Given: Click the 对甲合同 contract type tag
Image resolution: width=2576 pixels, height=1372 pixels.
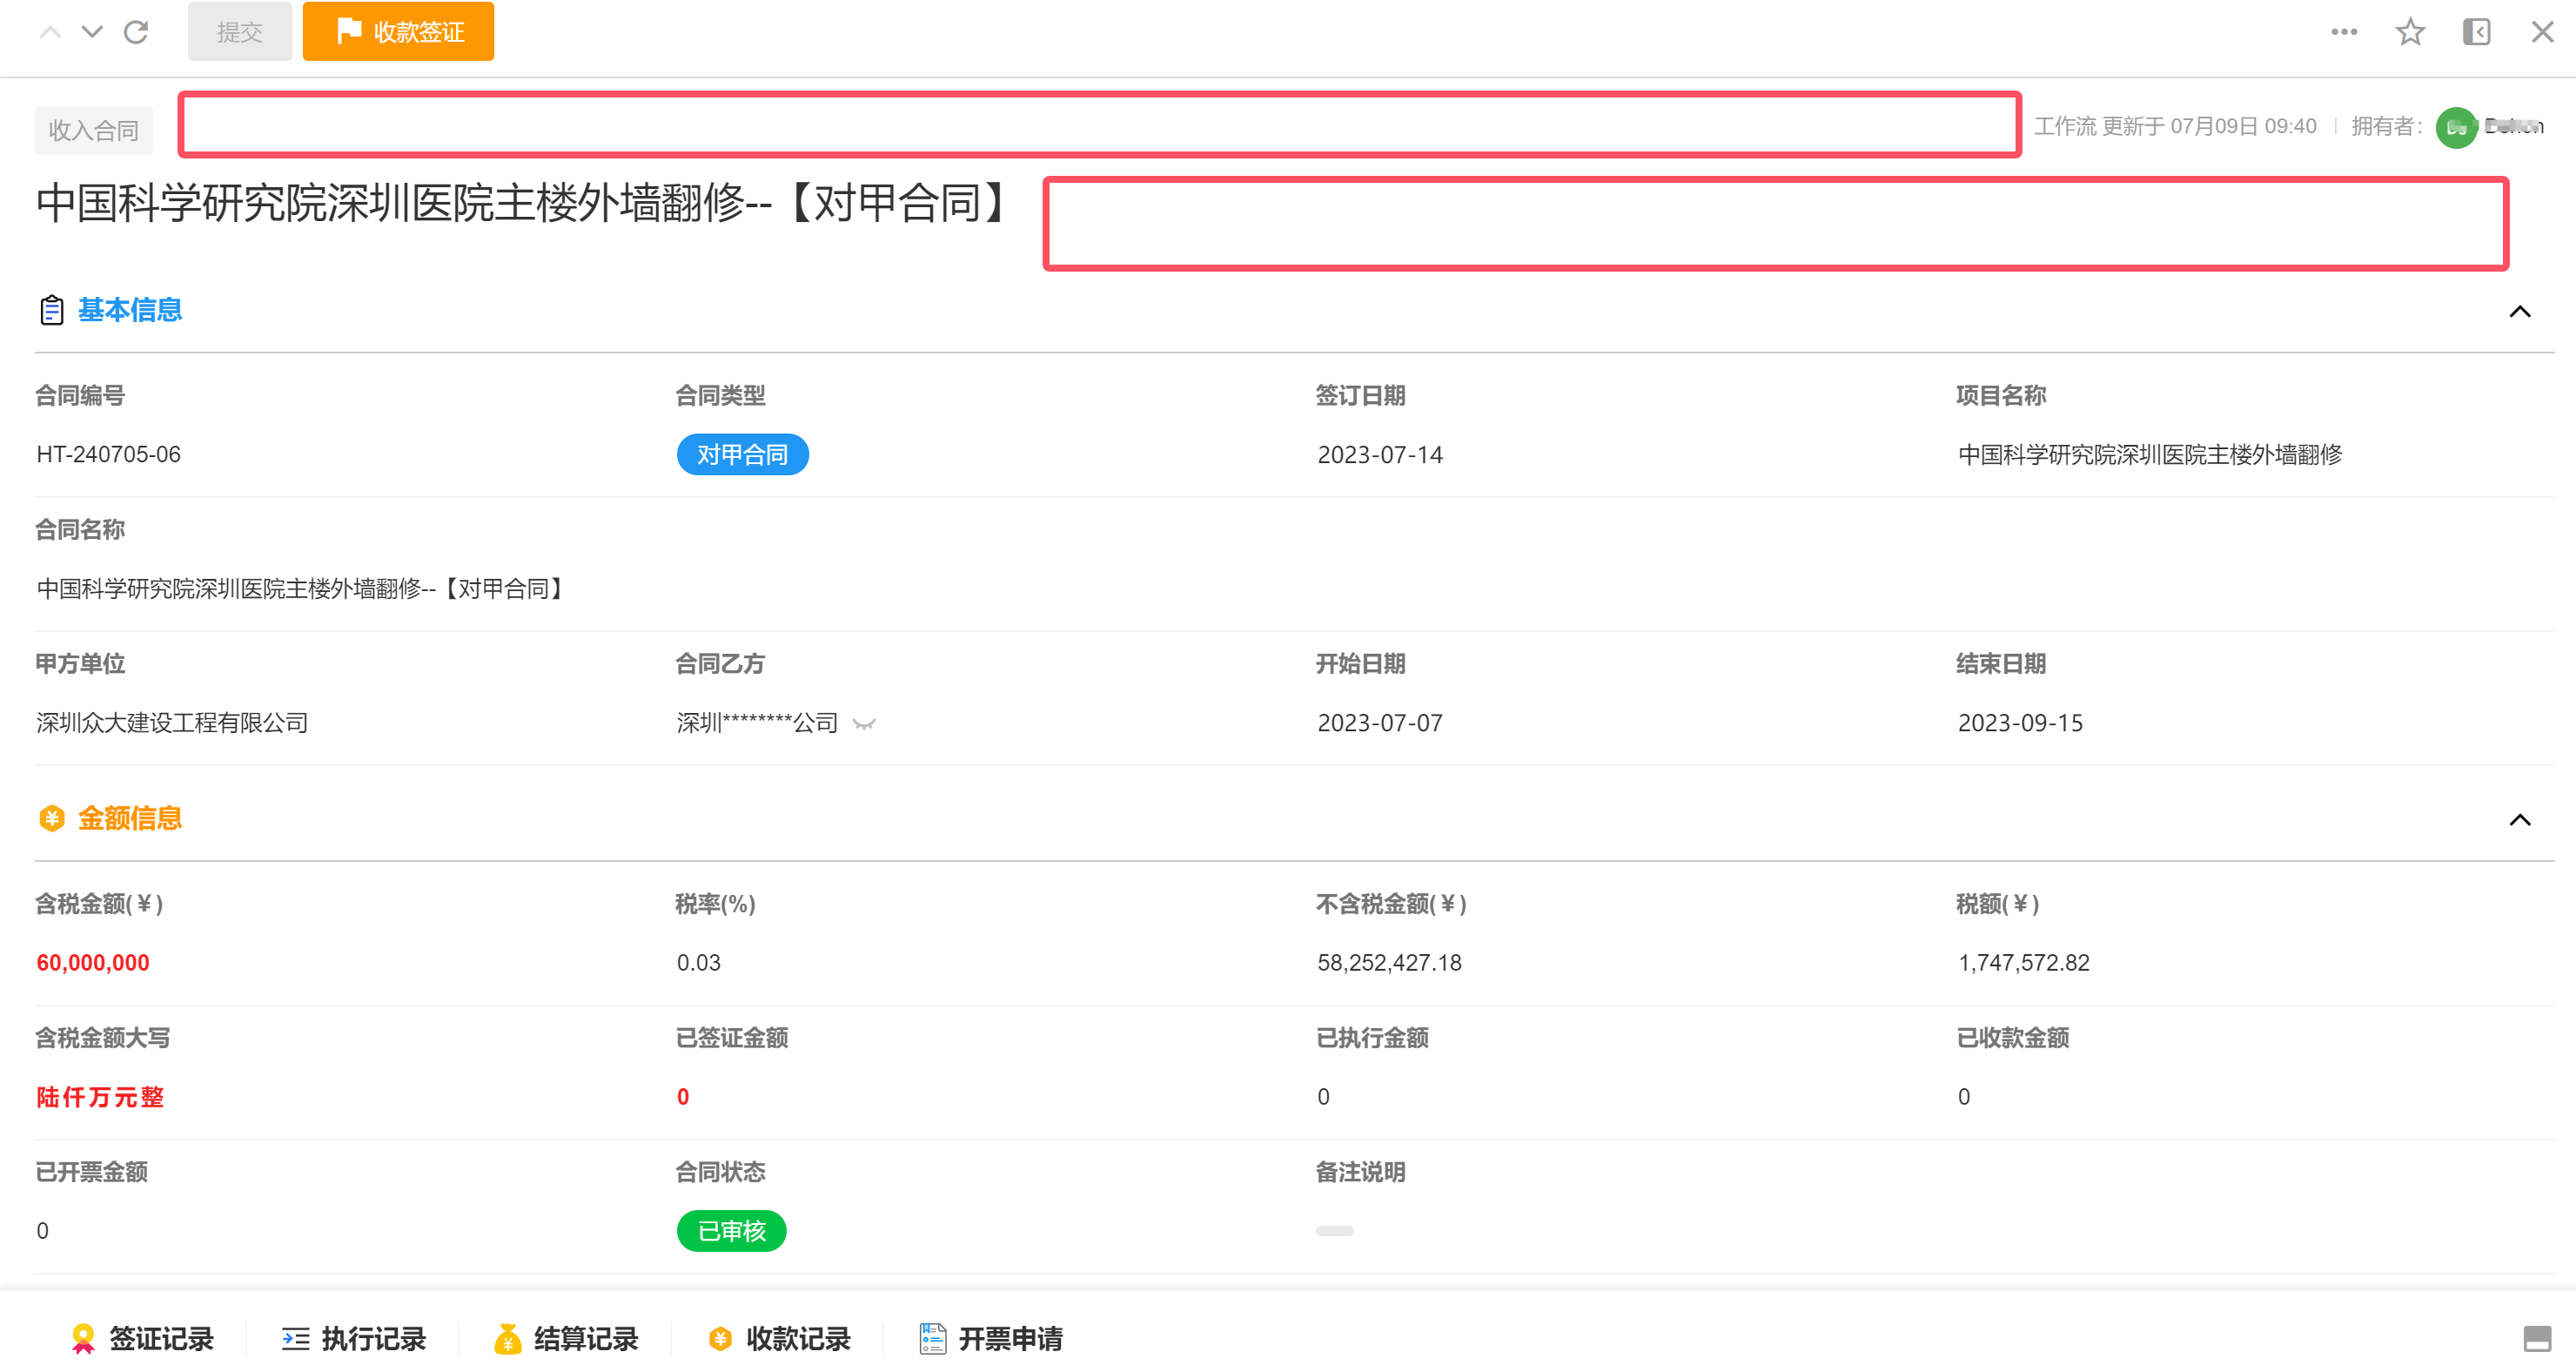Looking at the screenshot, I should [742, 454].
